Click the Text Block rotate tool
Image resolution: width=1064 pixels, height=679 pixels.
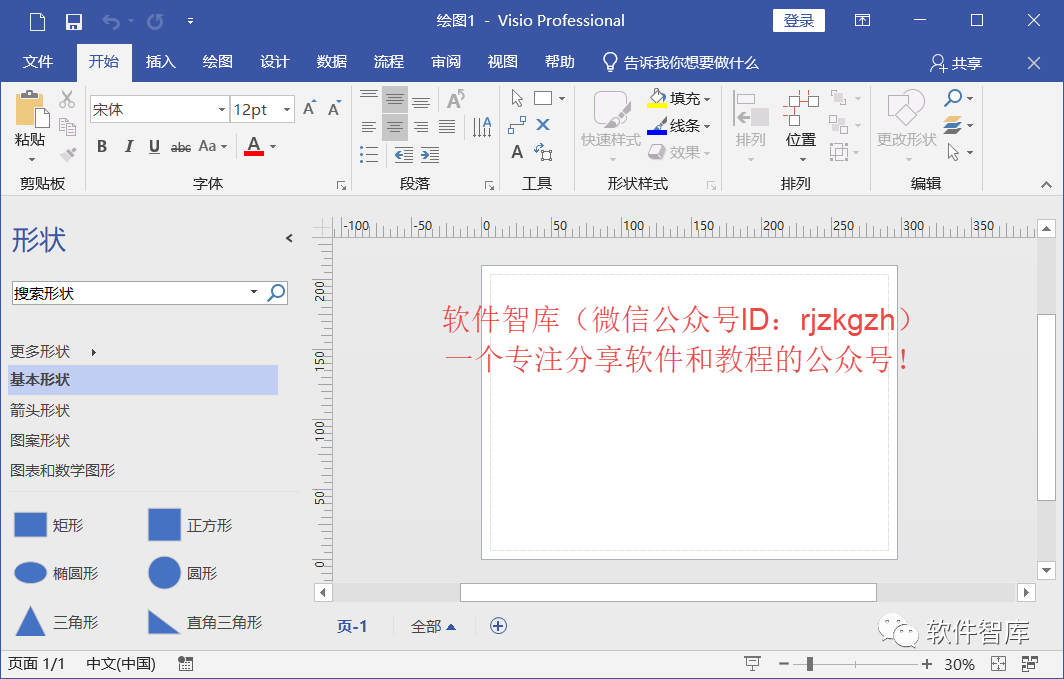(x=543, y=152)
